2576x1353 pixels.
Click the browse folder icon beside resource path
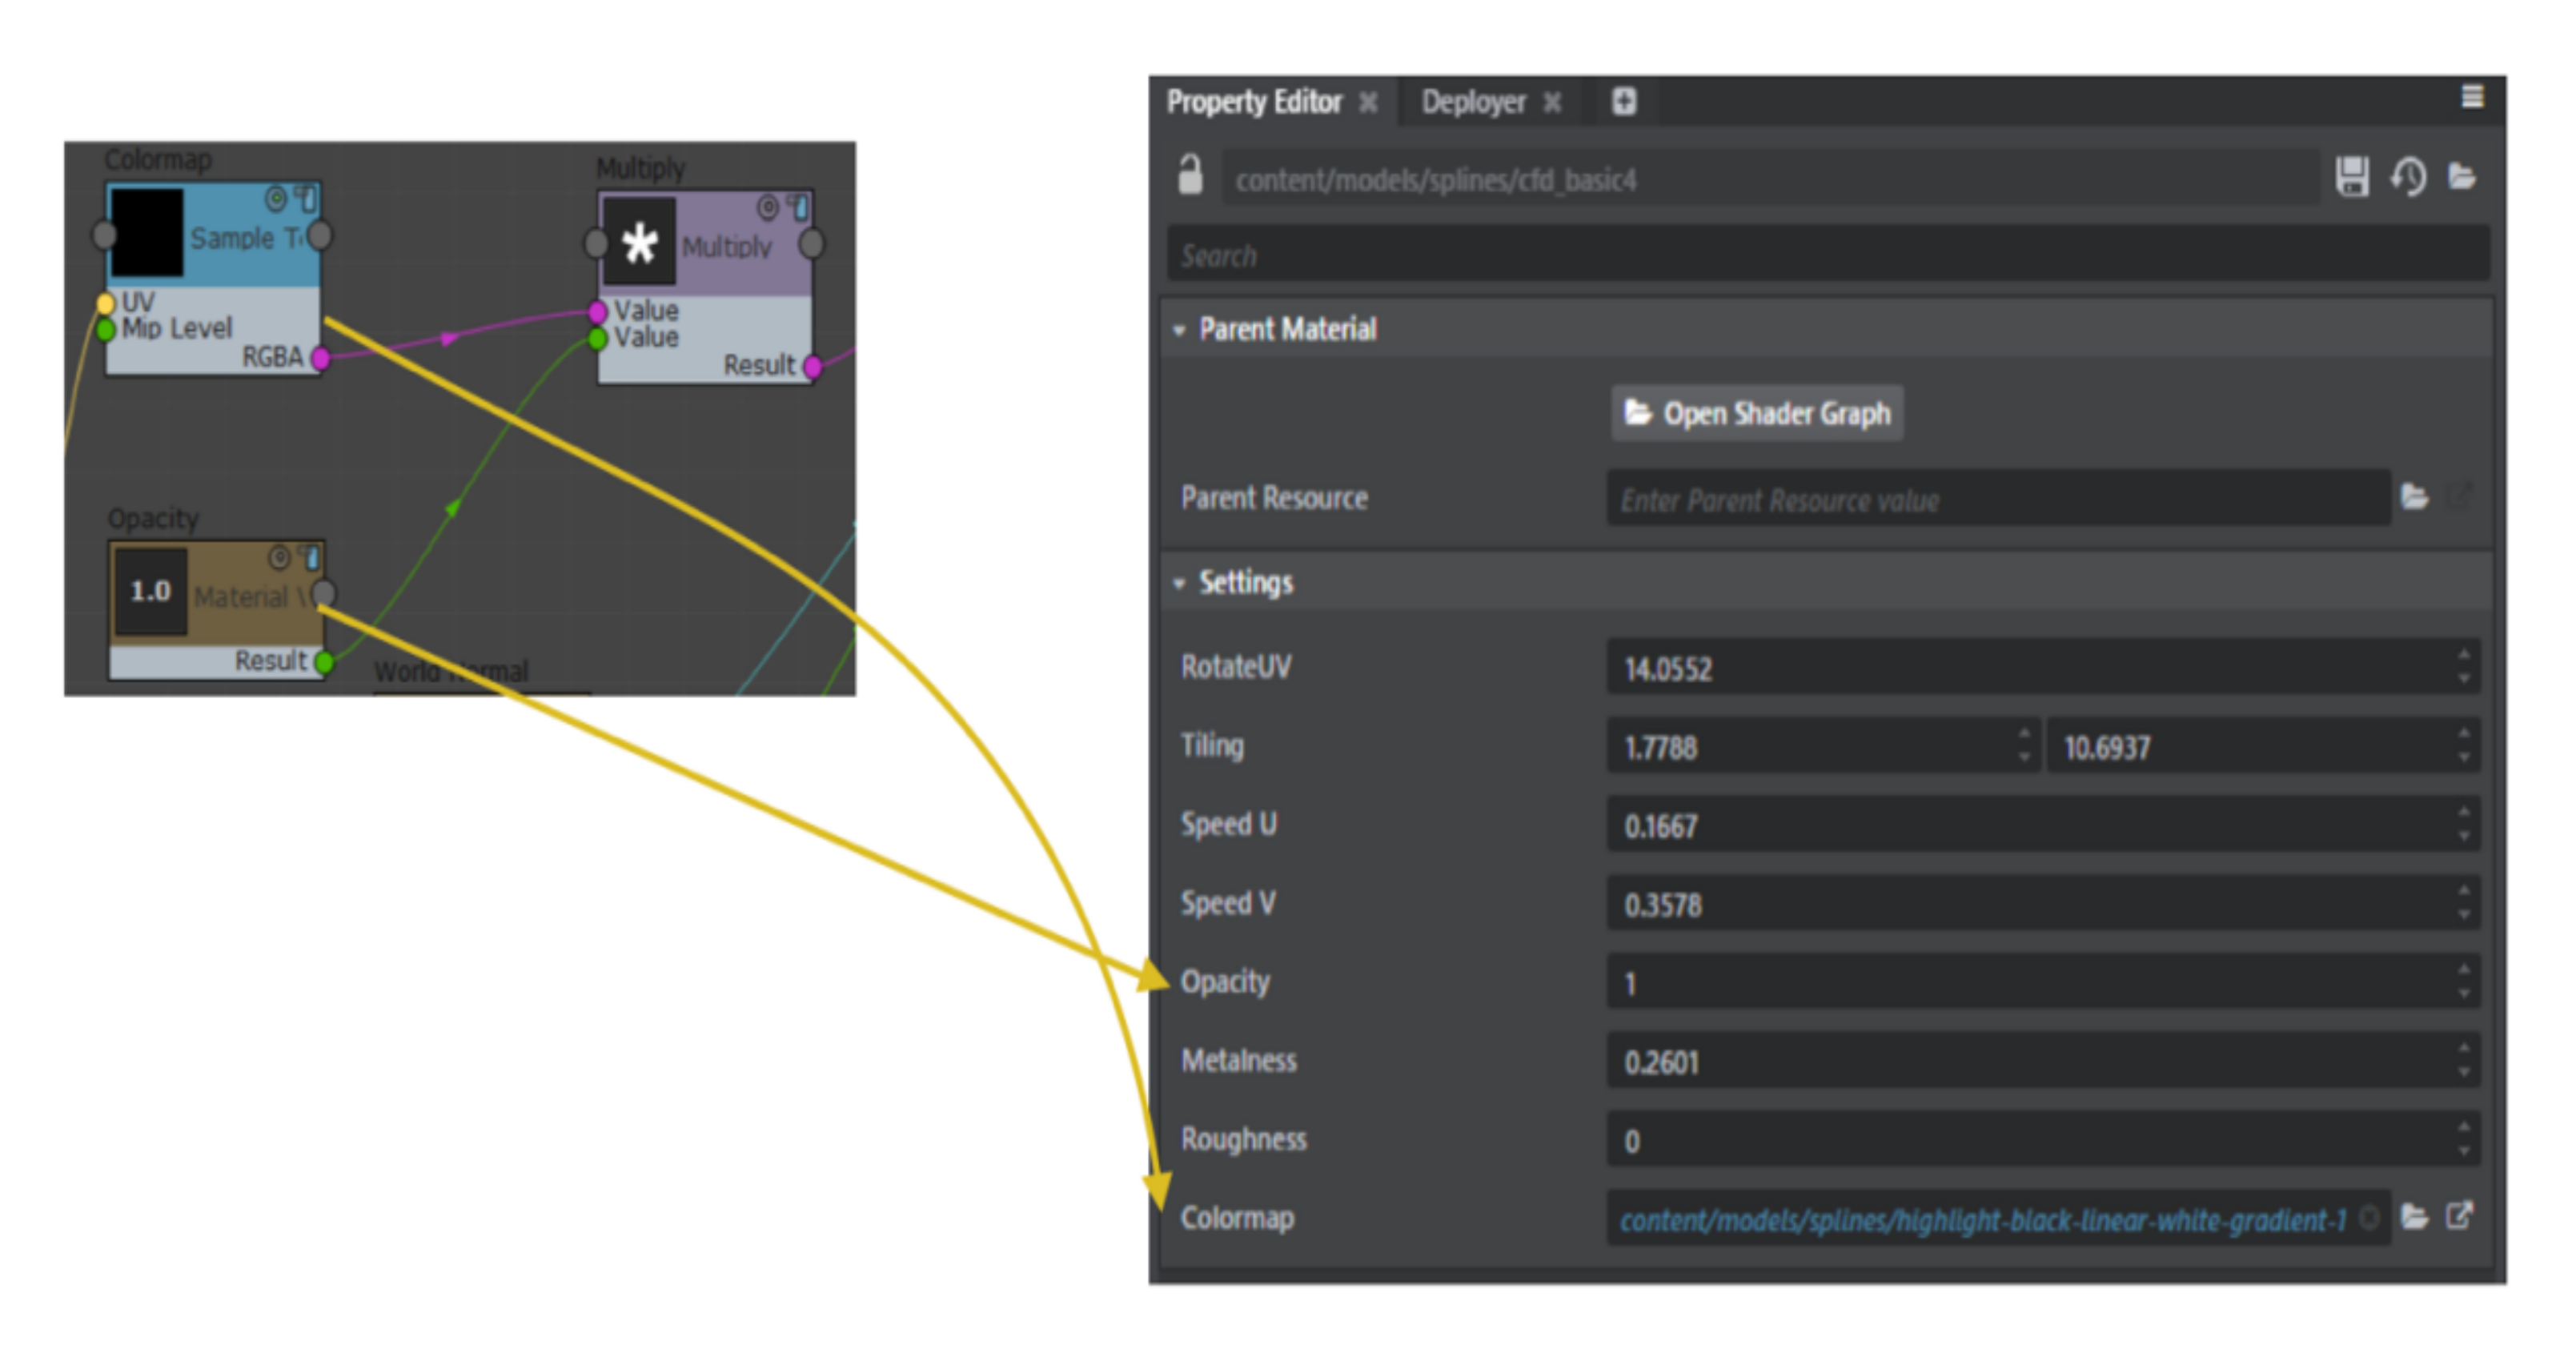pyautogui.click(x=2462, y=178)
